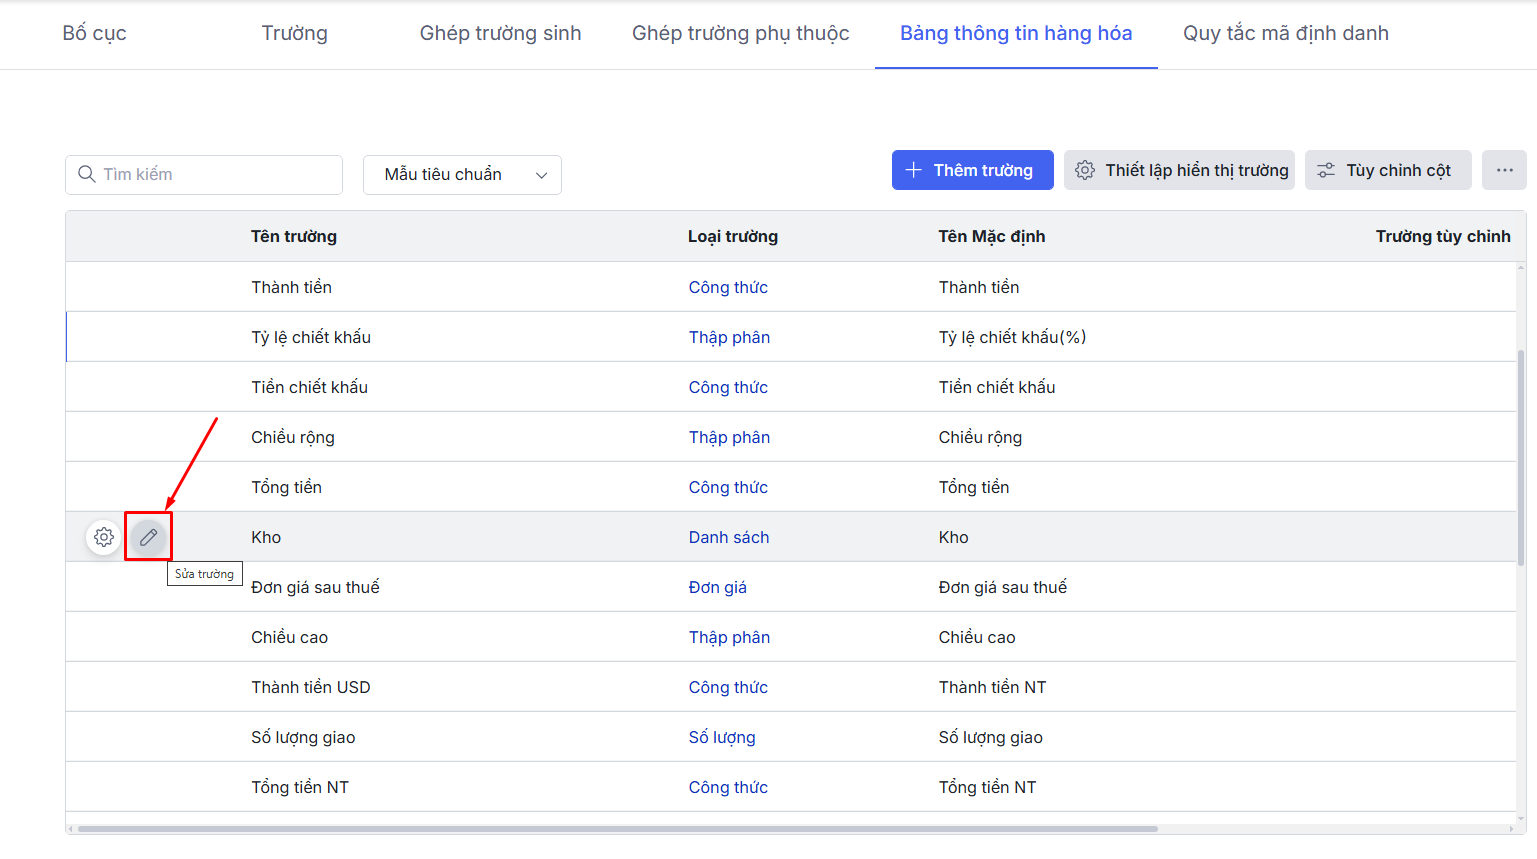The width and height of the screenshot is (1537, 859).
Task: Click the Đơn giá field type link
Action: (717, 587)
